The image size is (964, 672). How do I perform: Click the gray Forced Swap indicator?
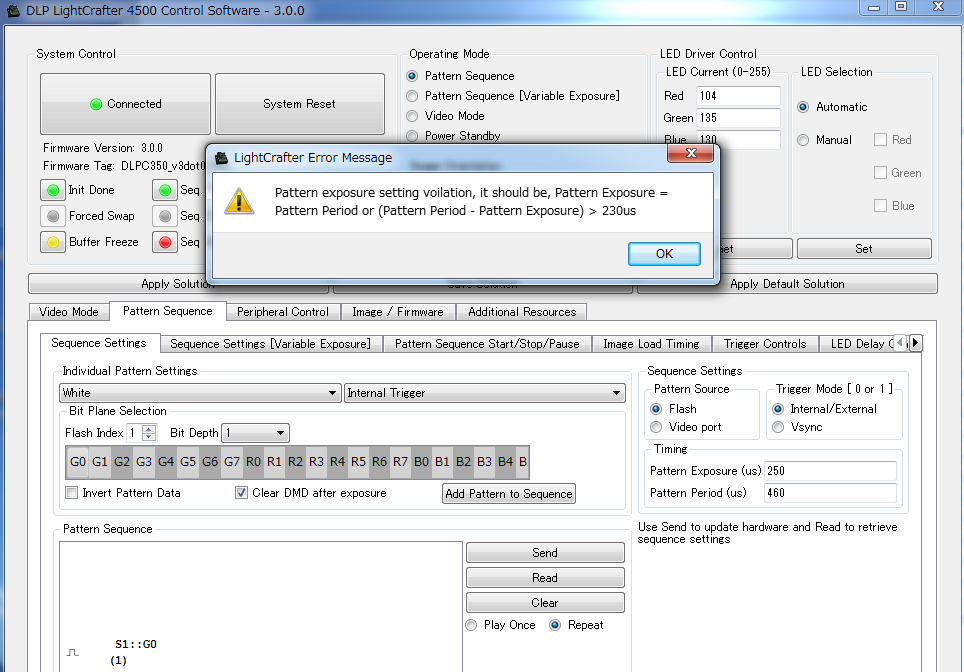(x=53, y=216)
